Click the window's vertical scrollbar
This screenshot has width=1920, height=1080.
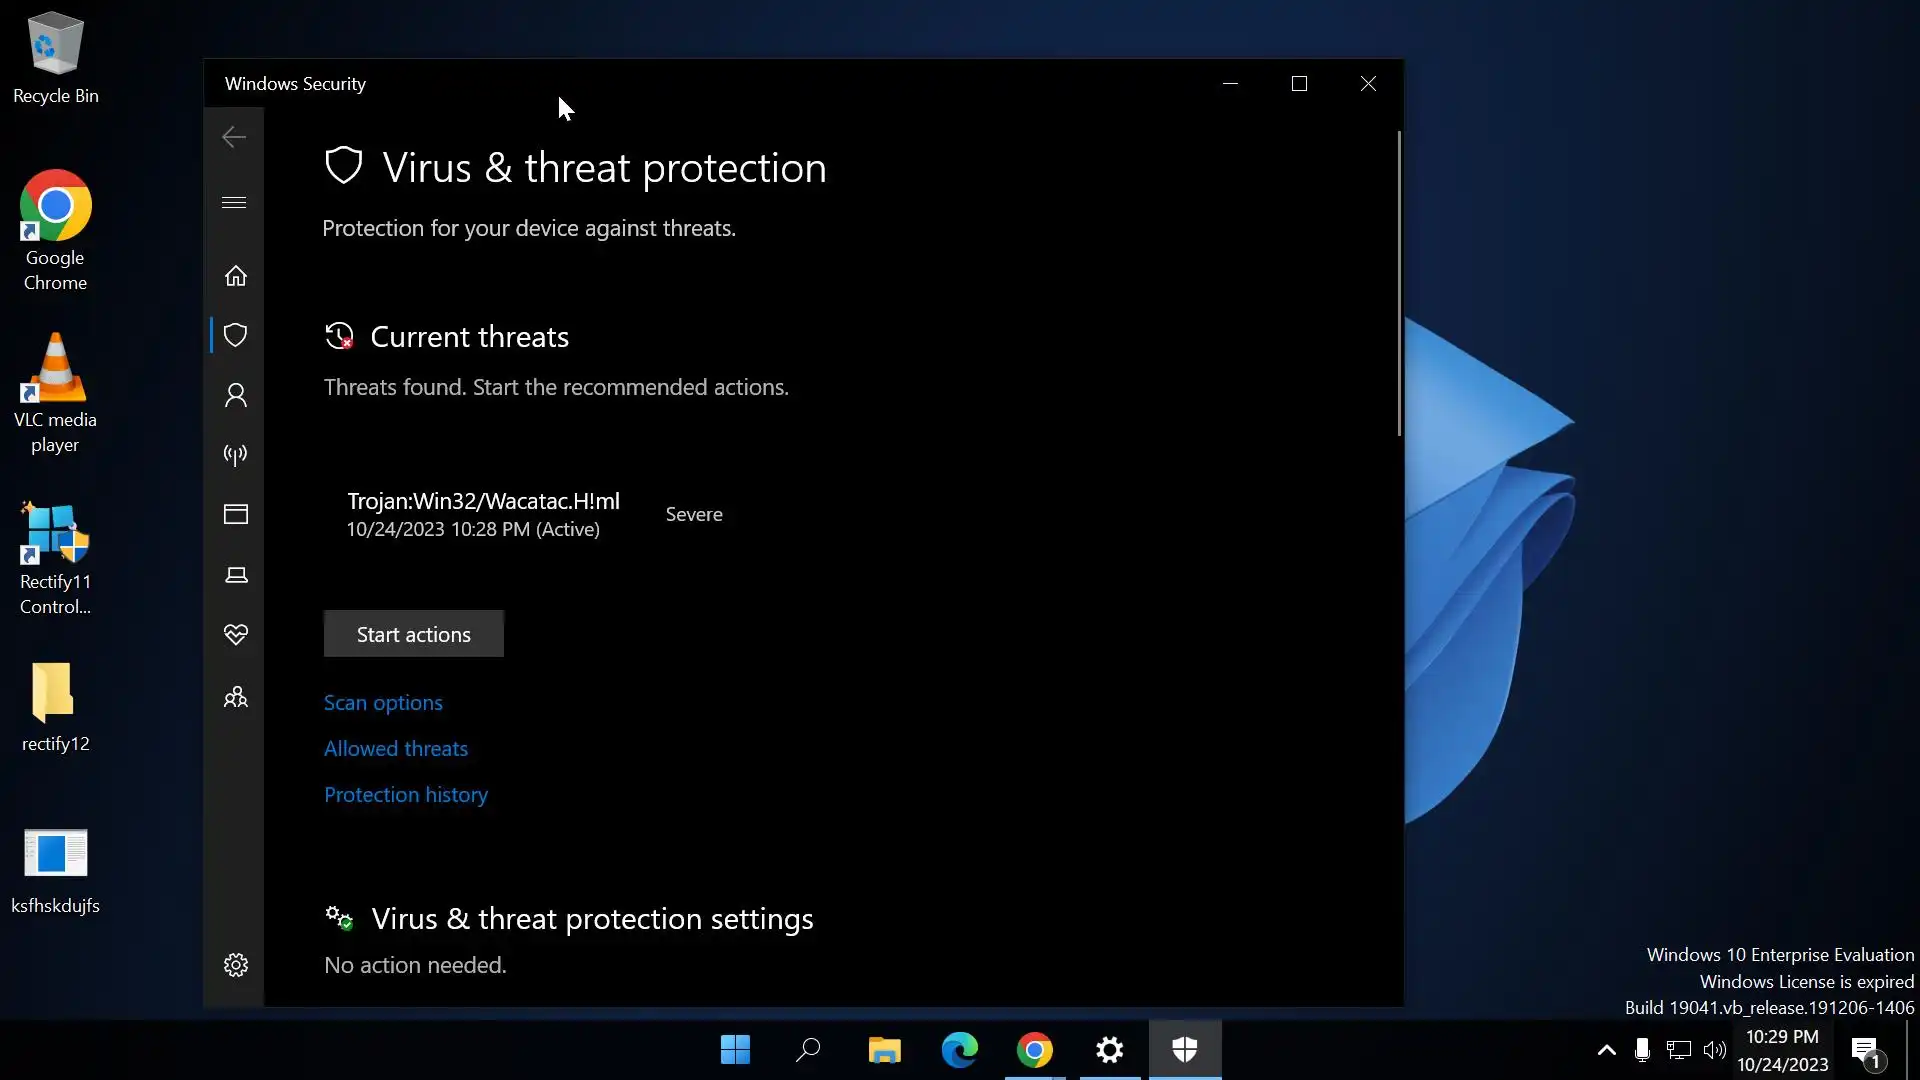point(1399,284)
